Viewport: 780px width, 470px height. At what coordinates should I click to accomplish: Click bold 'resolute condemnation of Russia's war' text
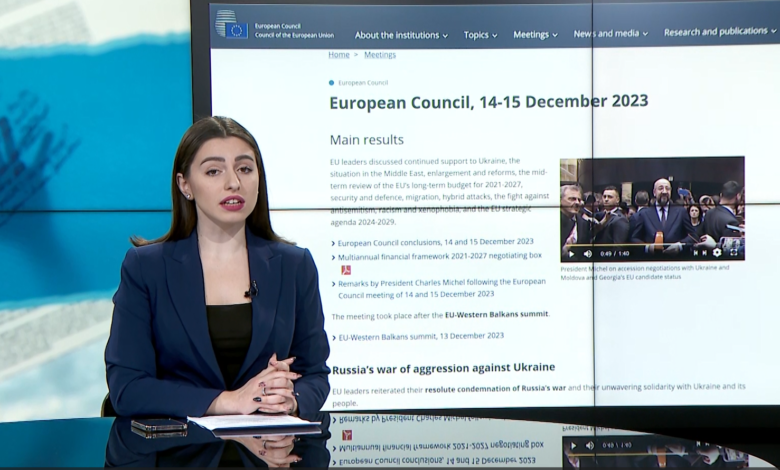495,388
